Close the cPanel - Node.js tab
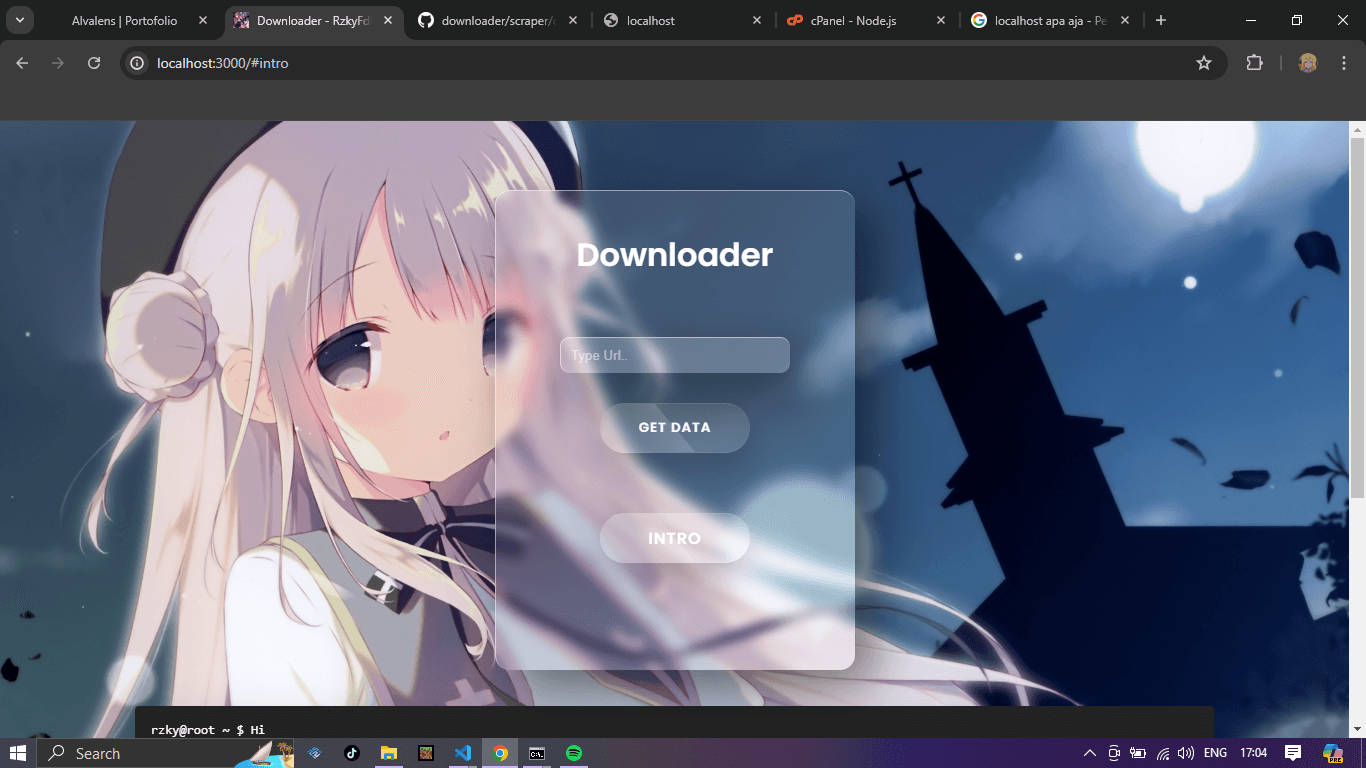The width and height of the screenshot is (1366, 768). tap(941, 20)
